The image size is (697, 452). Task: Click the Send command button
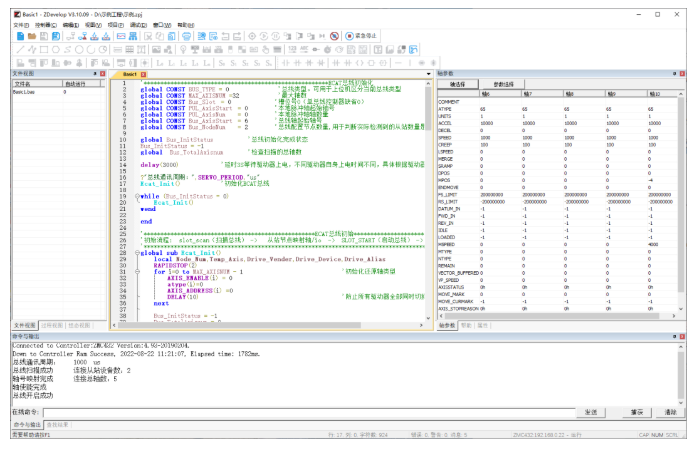point(591,412)
